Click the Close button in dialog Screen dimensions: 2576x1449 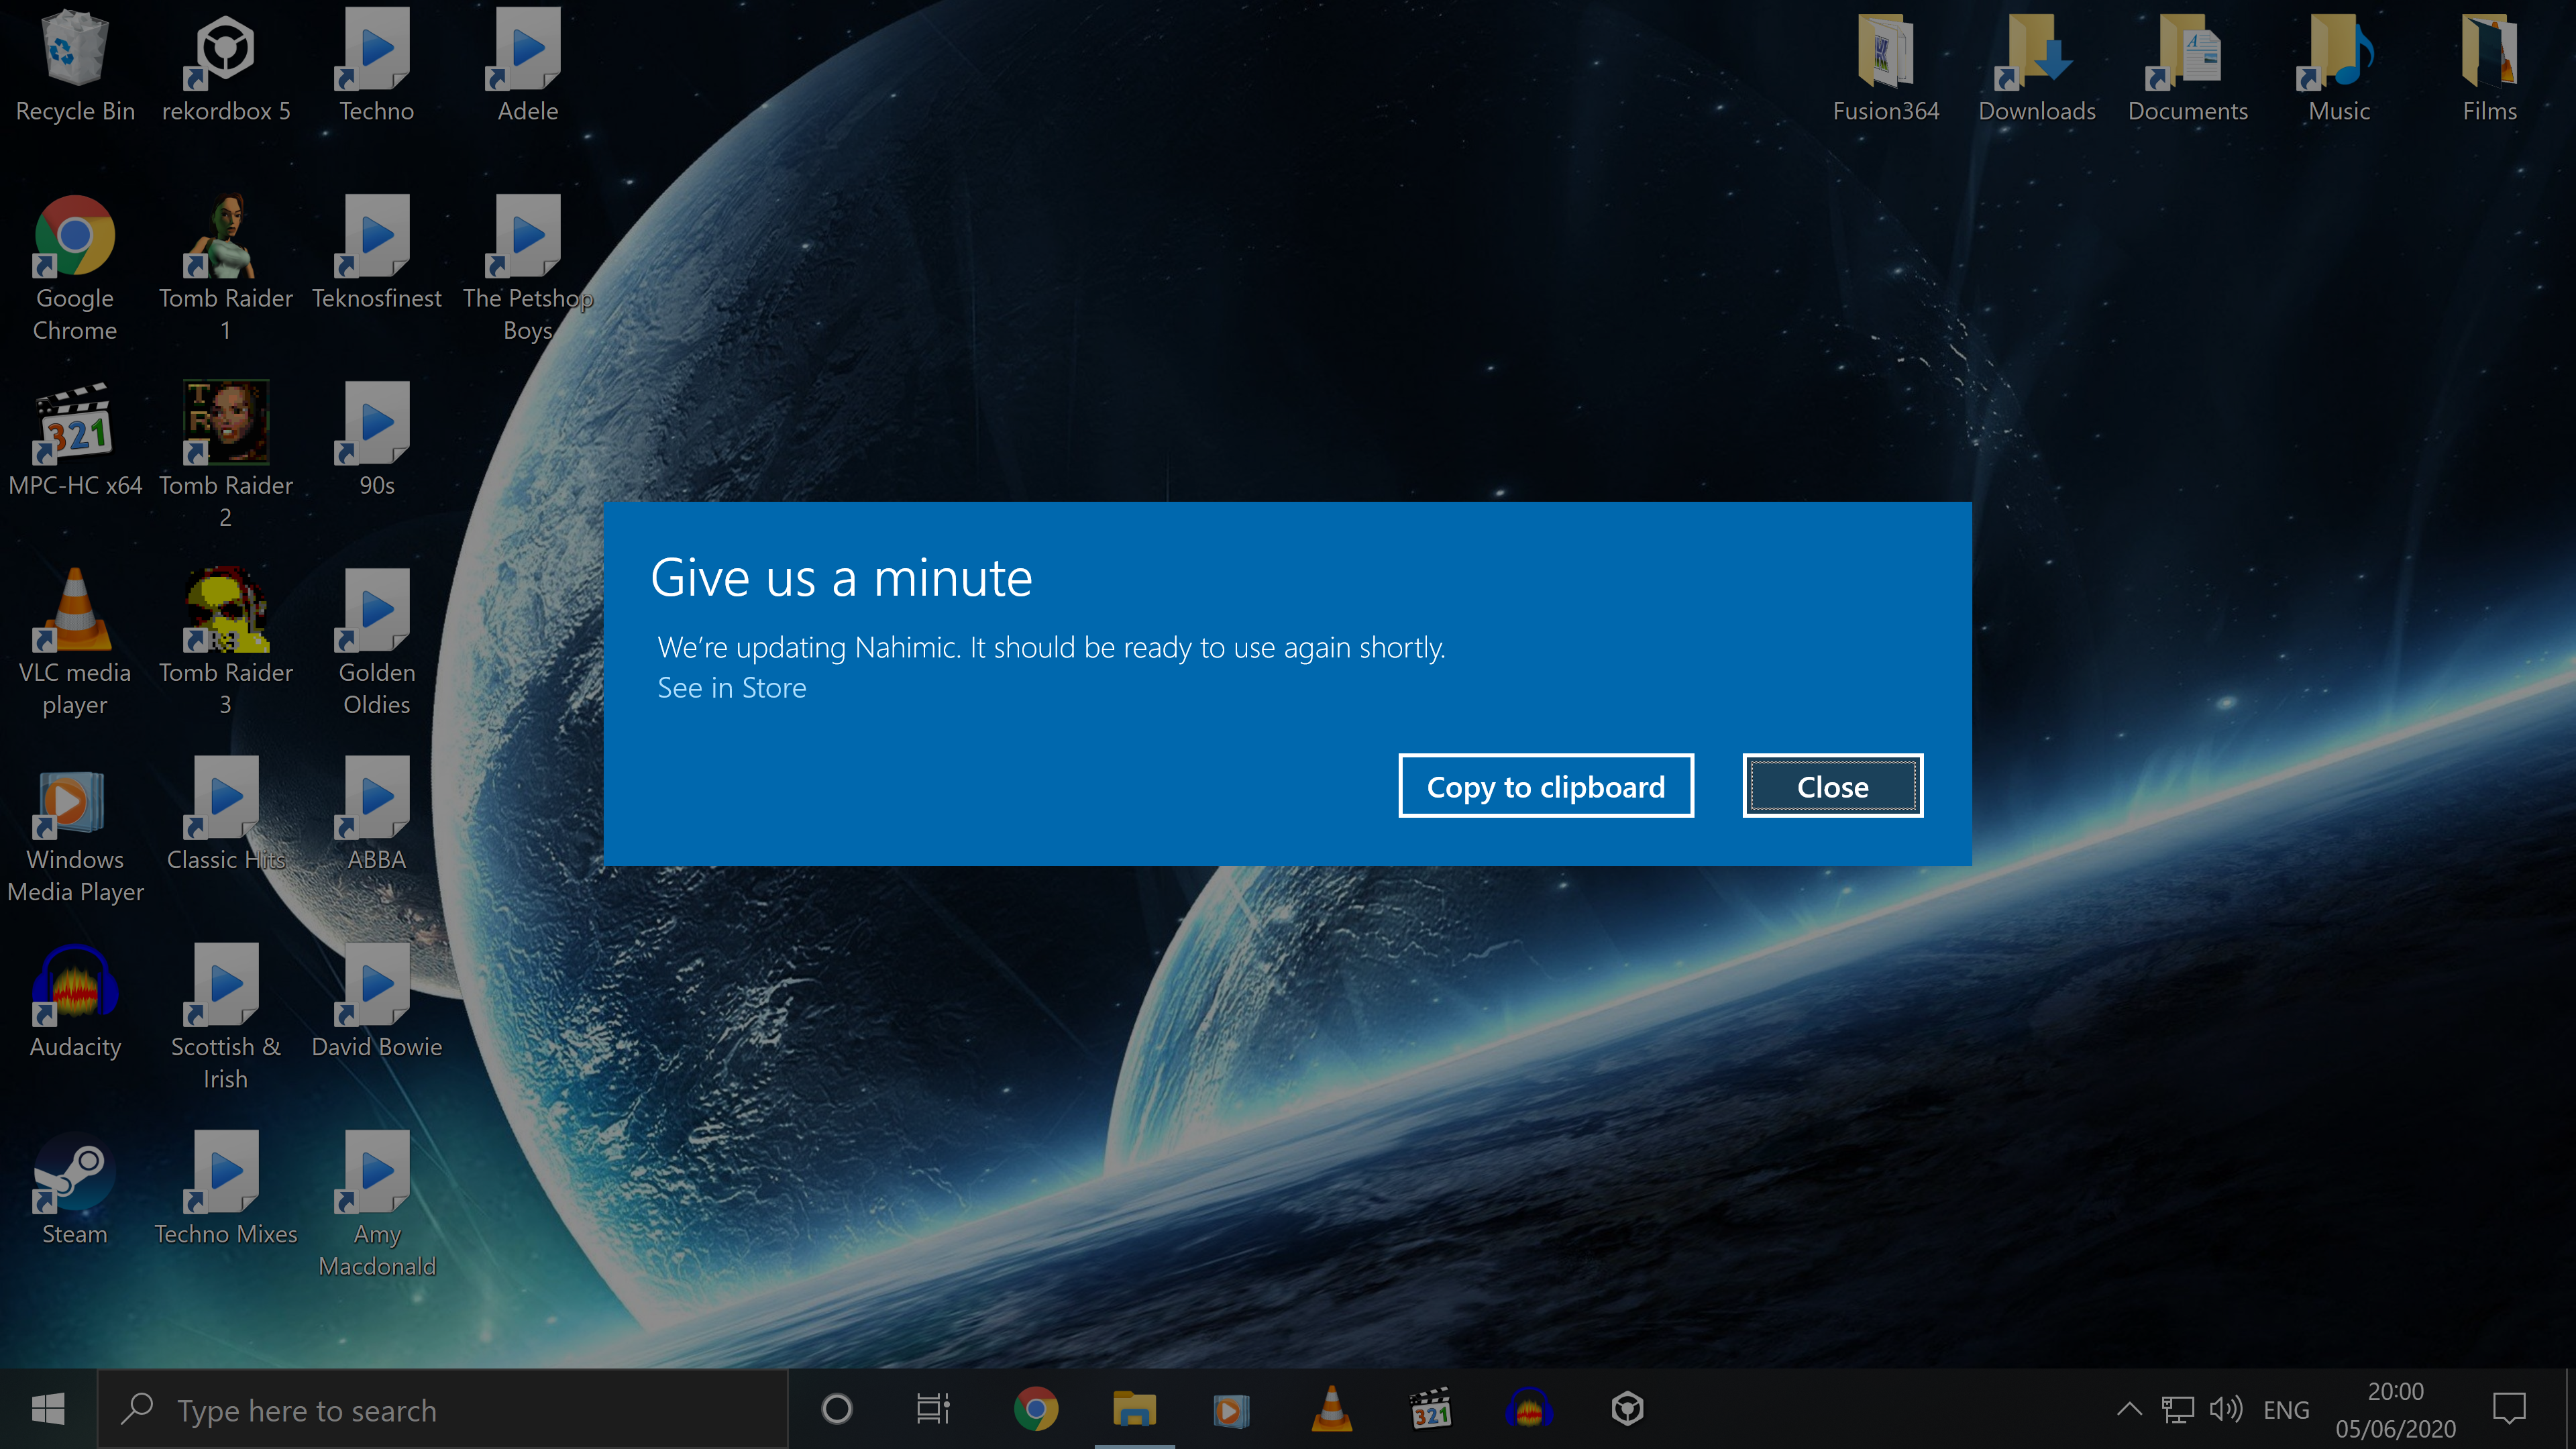tap(1832, 786)
